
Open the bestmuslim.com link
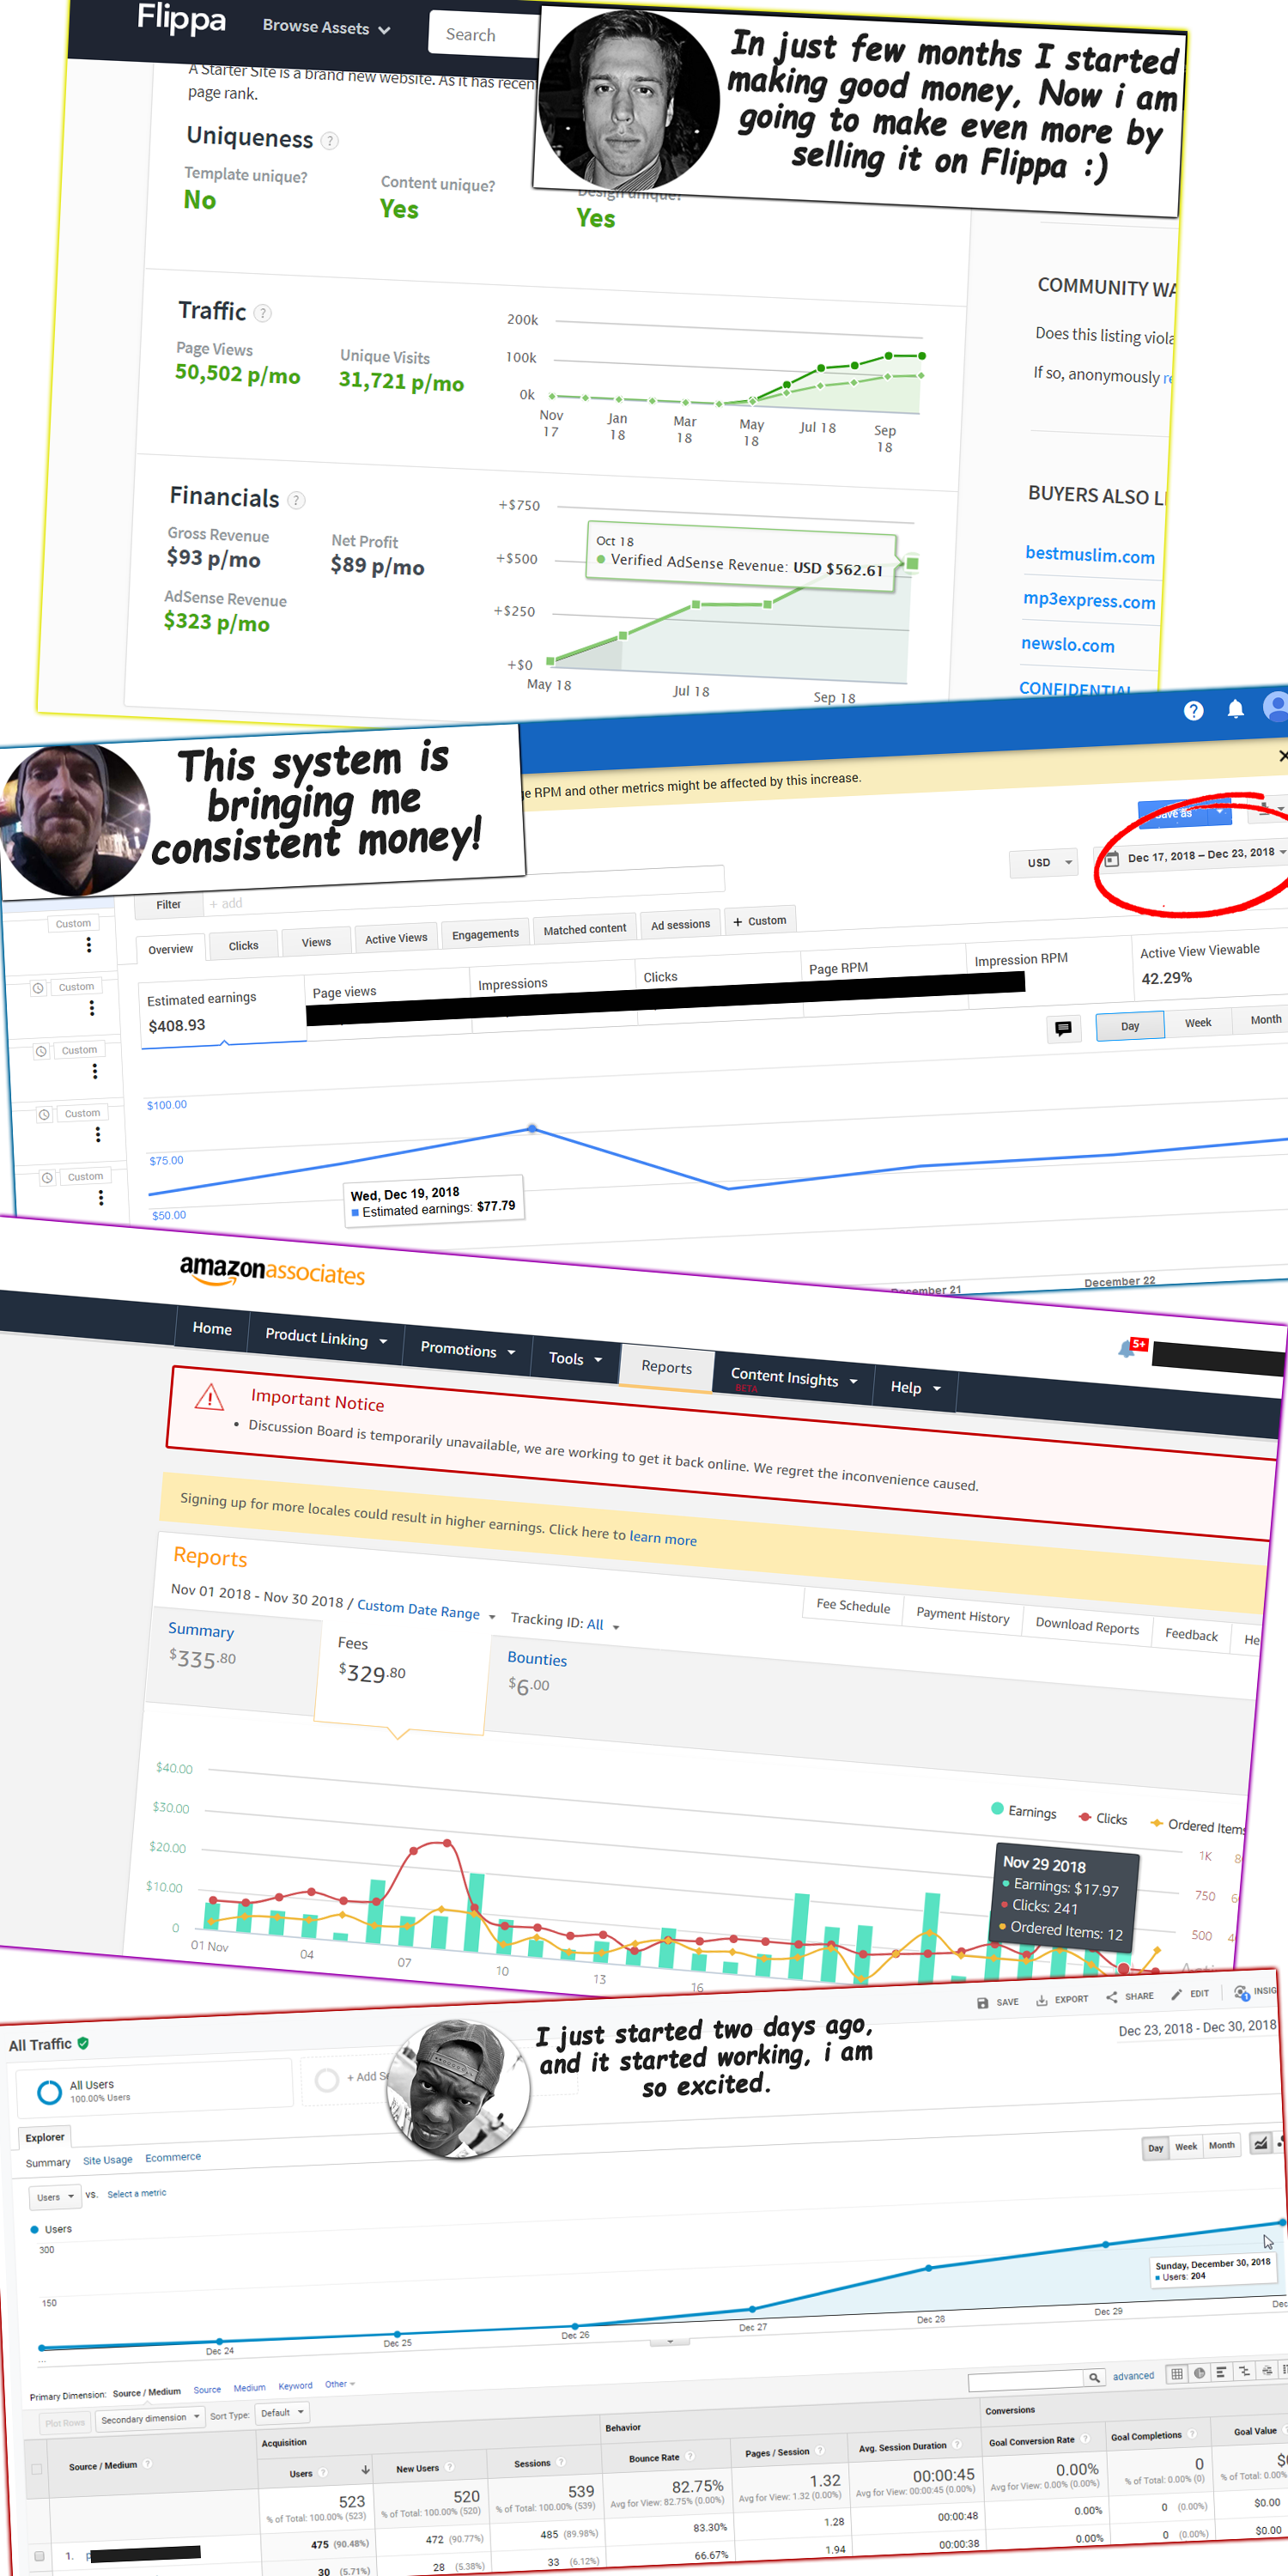click(x=1089, y=555)
